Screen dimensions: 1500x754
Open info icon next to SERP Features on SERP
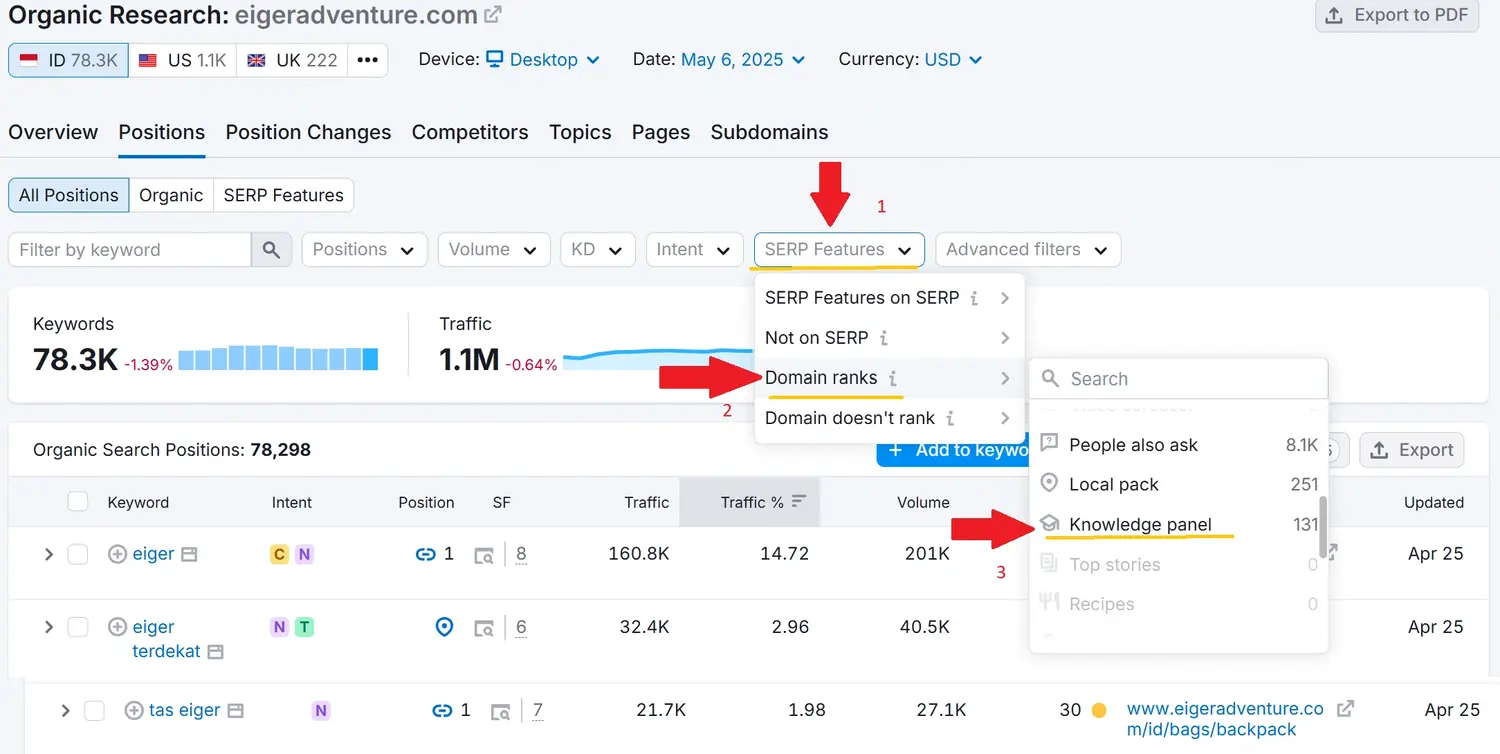coord(975,298)
